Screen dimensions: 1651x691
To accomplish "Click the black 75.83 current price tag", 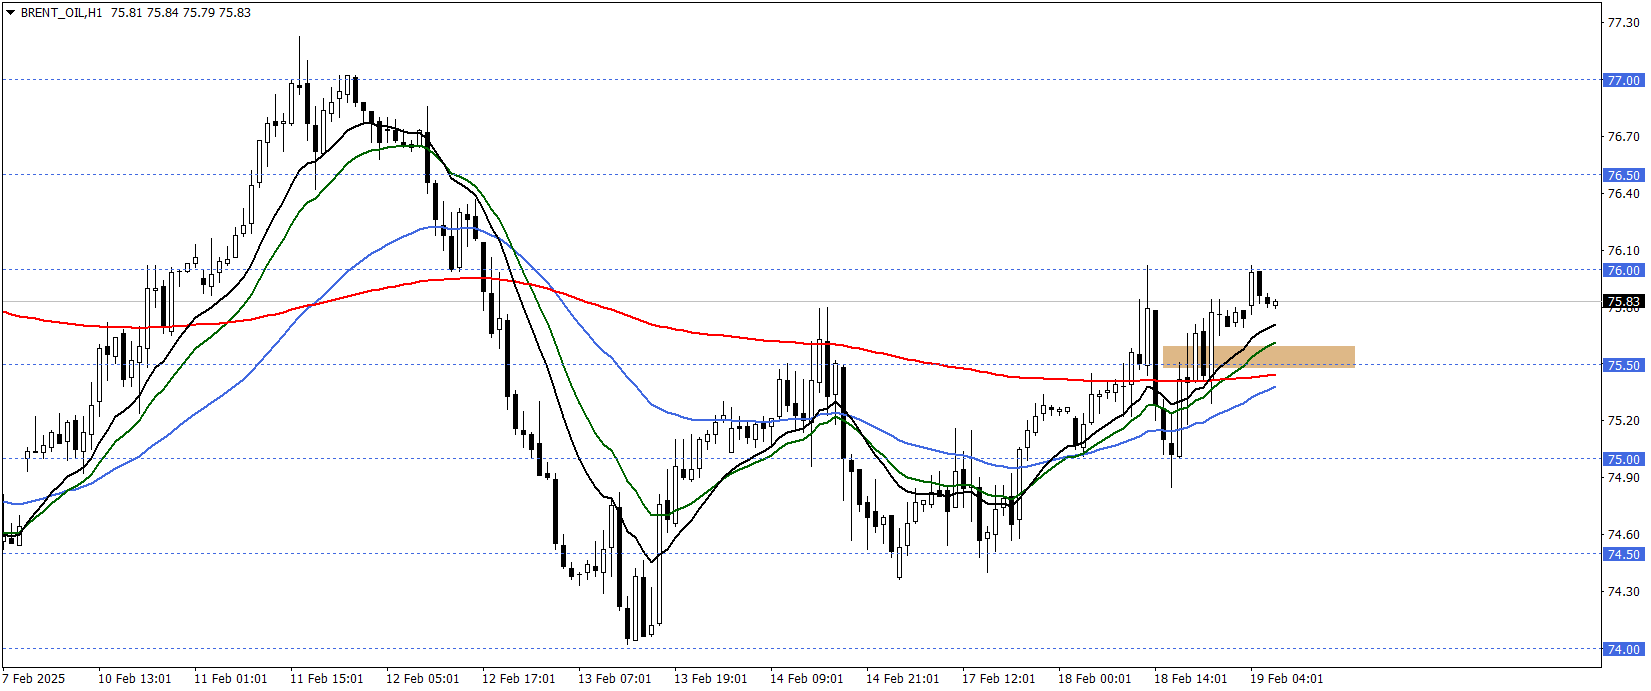I will (x=1623, y=301).
